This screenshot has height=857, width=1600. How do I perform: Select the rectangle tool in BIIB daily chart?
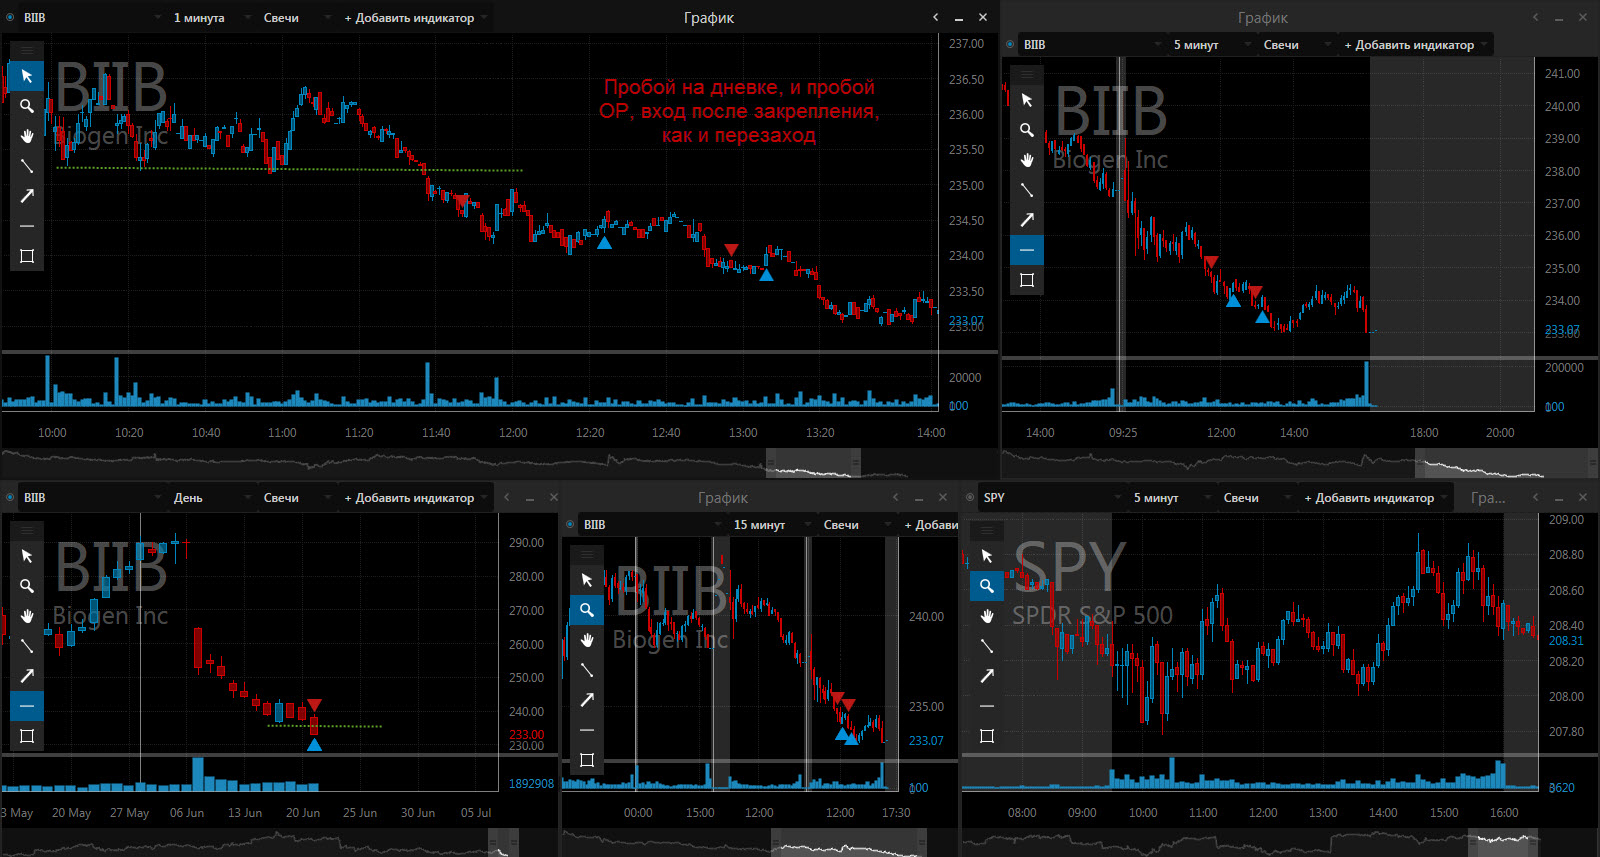click(27, 736)
